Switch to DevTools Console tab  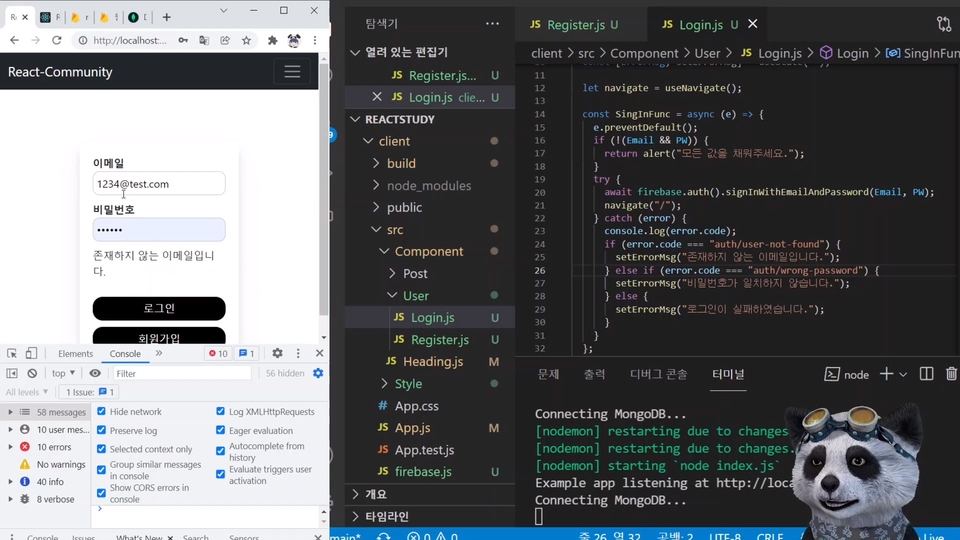coord(125,353)
